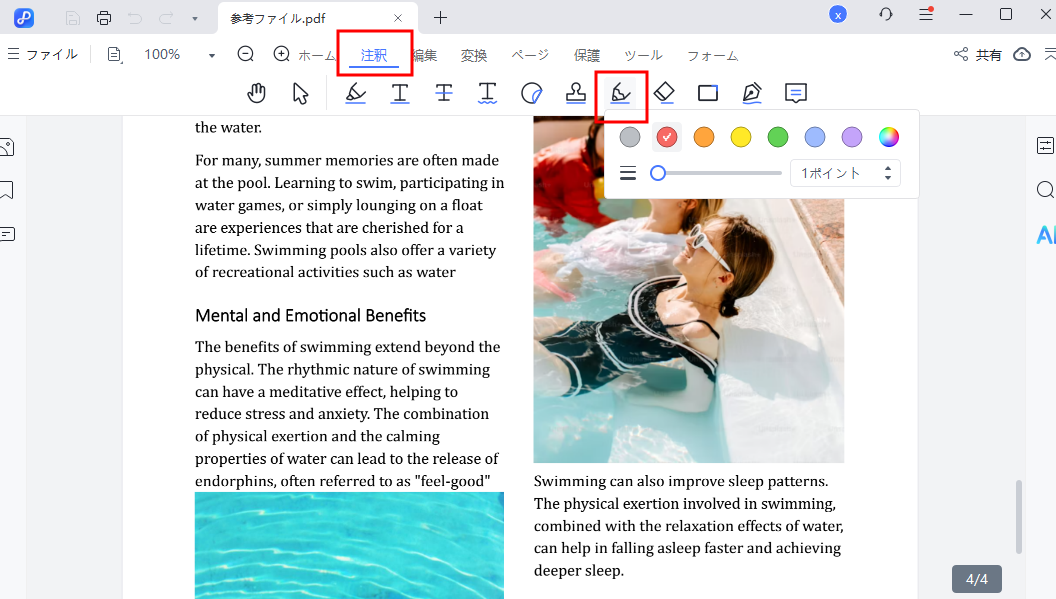1056x599 pixels.
Task: Open the rainbow custom color picker
Action: 888,137
